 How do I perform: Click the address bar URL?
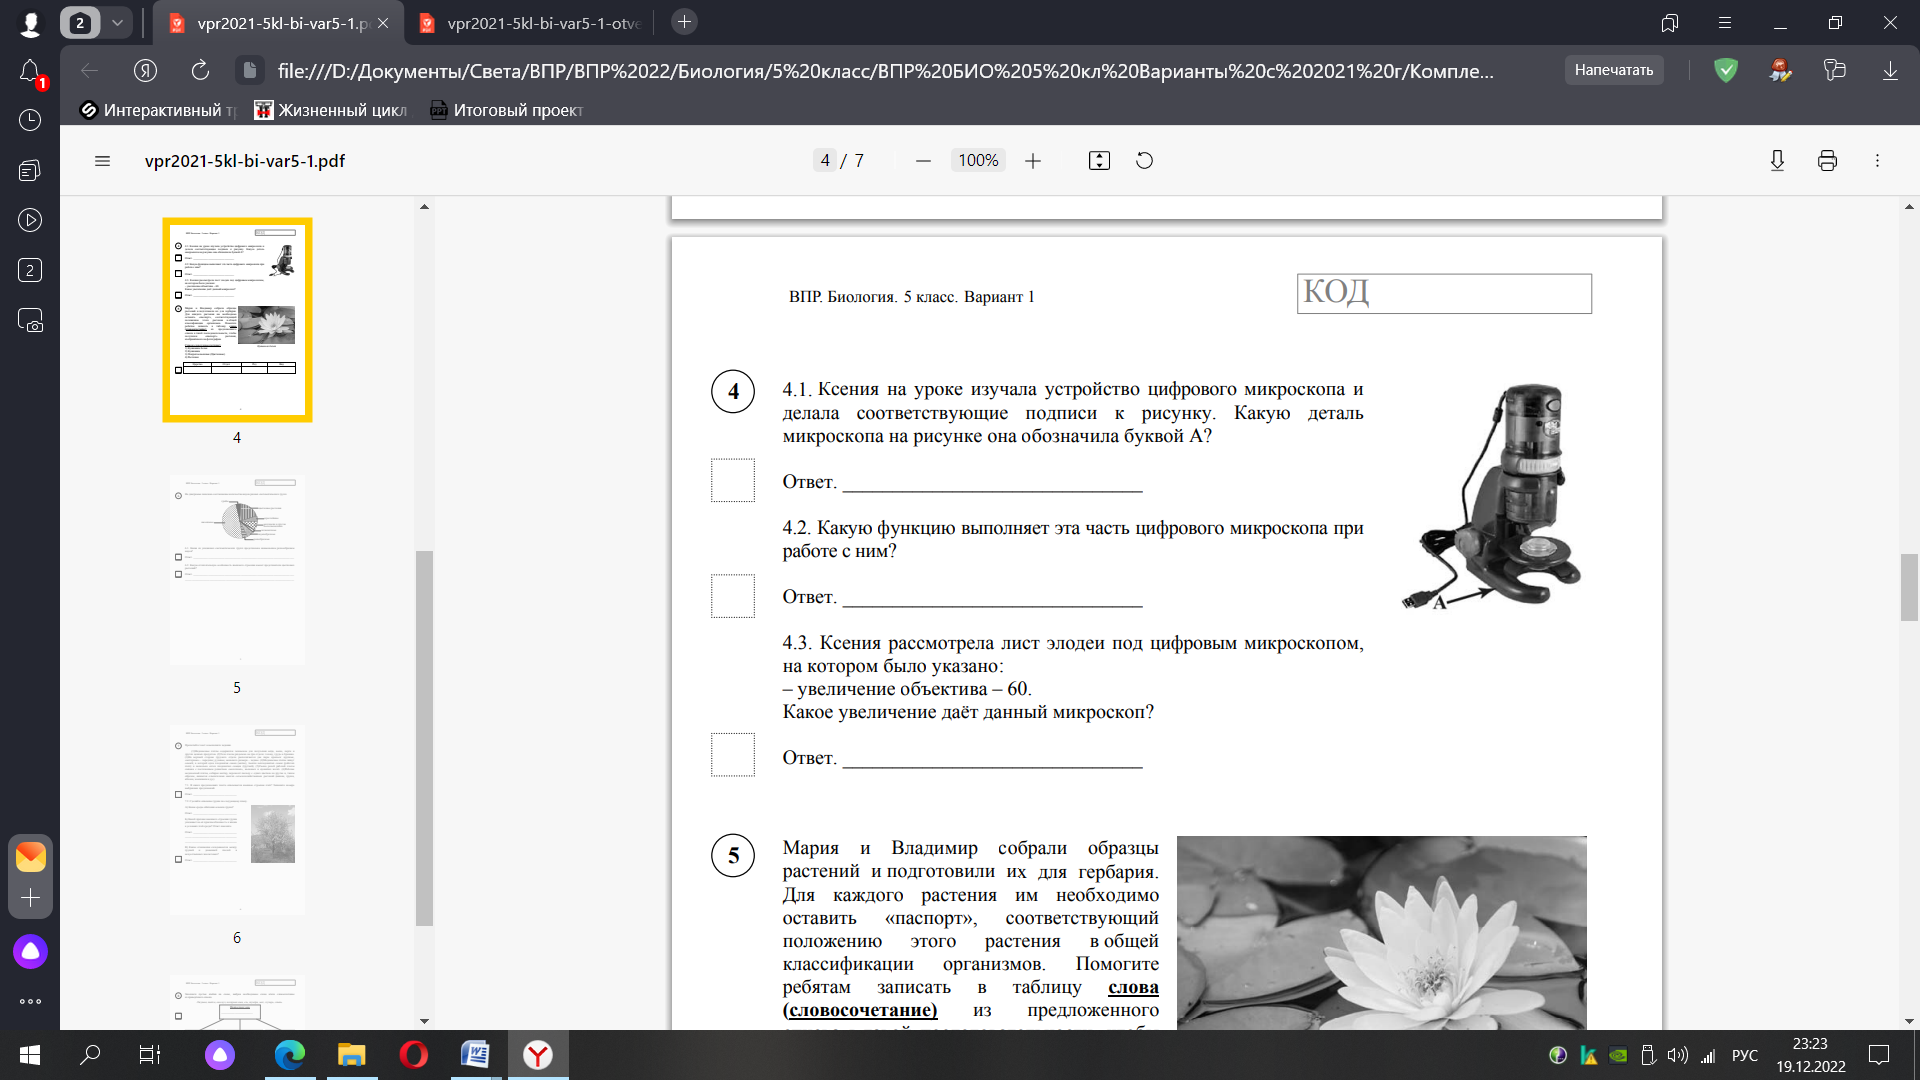[x=886, y=71]
